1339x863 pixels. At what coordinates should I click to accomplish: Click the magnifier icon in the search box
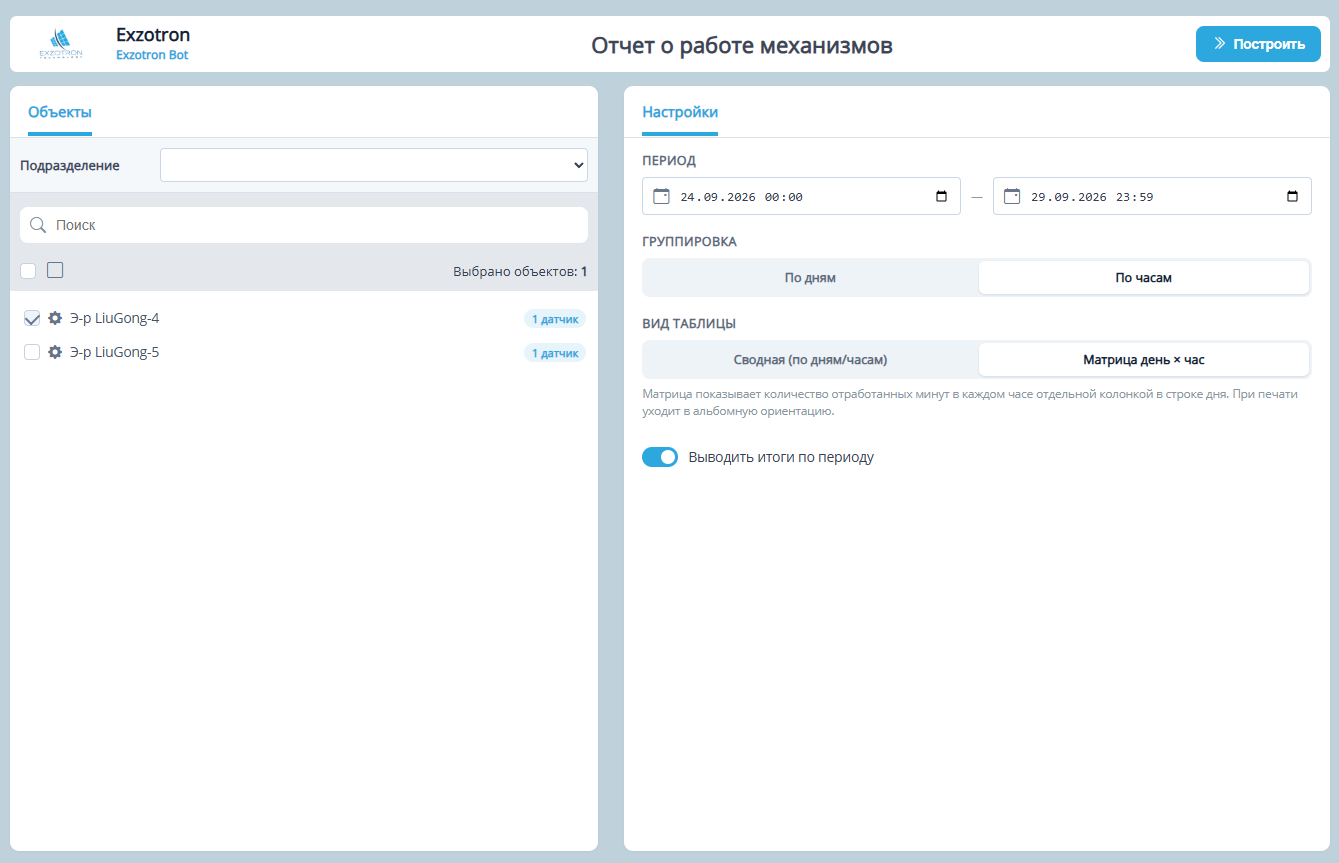click(x=38, y=225)
